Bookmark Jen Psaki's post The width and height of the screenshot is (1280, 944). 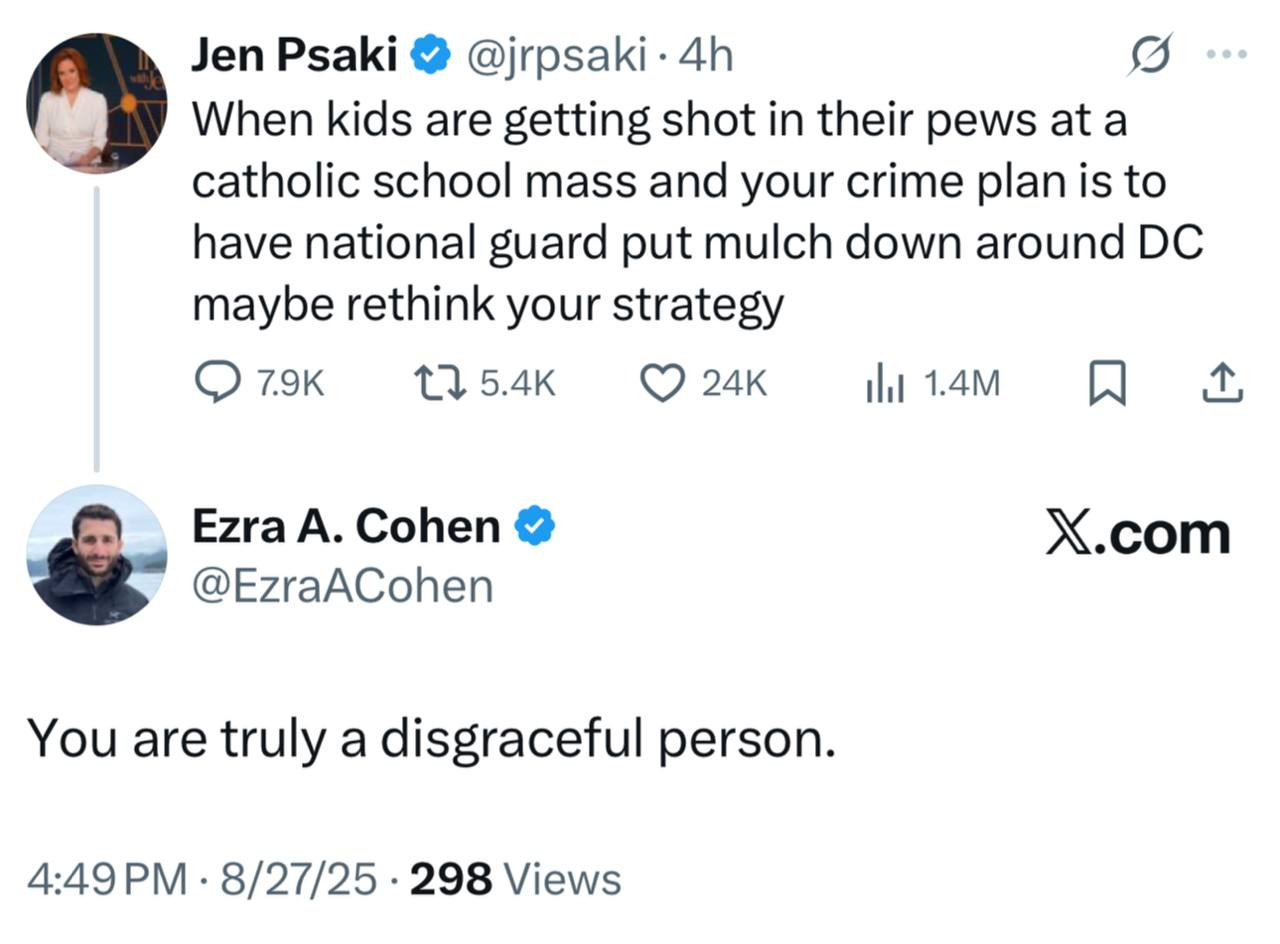pyautogui.click(x=1106, y=384)
